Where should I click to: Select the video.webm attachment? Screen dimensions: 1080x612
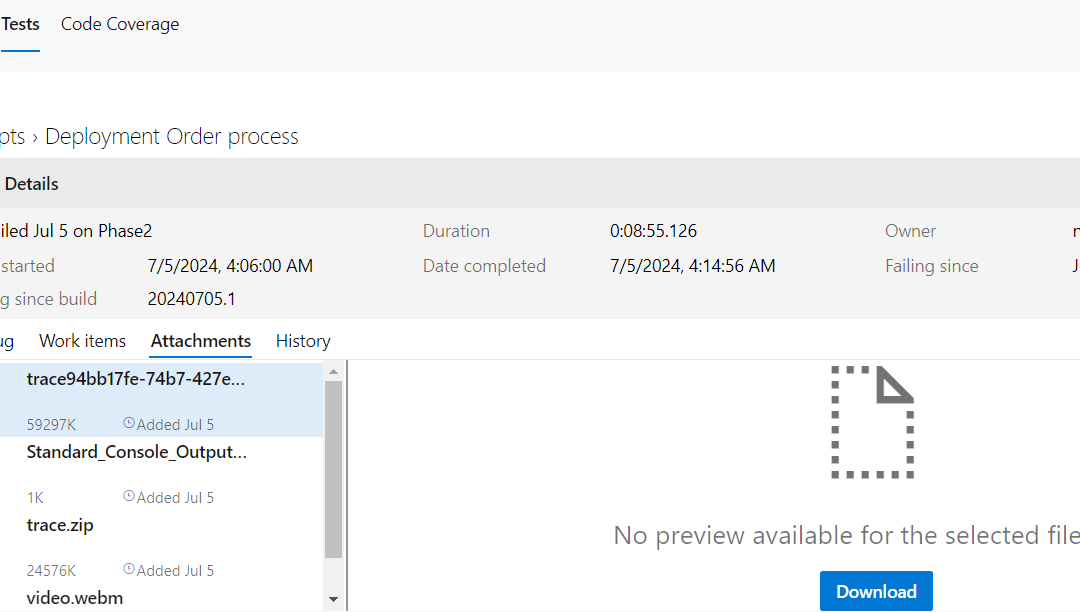pos(75,598)
